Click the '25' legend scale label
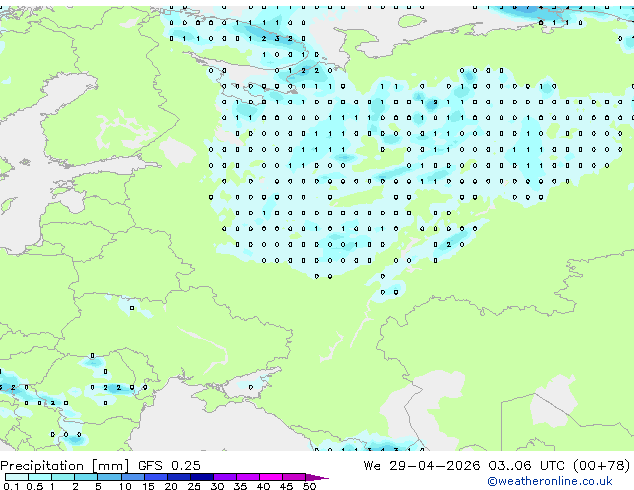 pyautogui.click(x=194, y=486)
